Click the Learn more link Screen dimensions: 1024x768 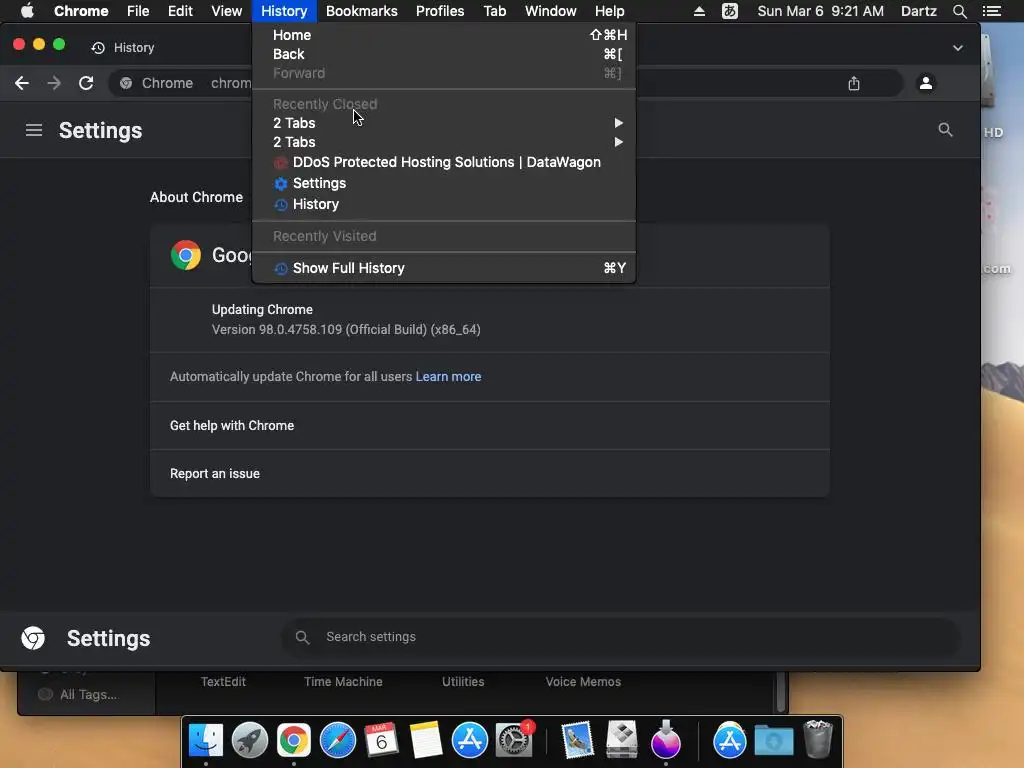pyautogui.click(x=448, y=376)
